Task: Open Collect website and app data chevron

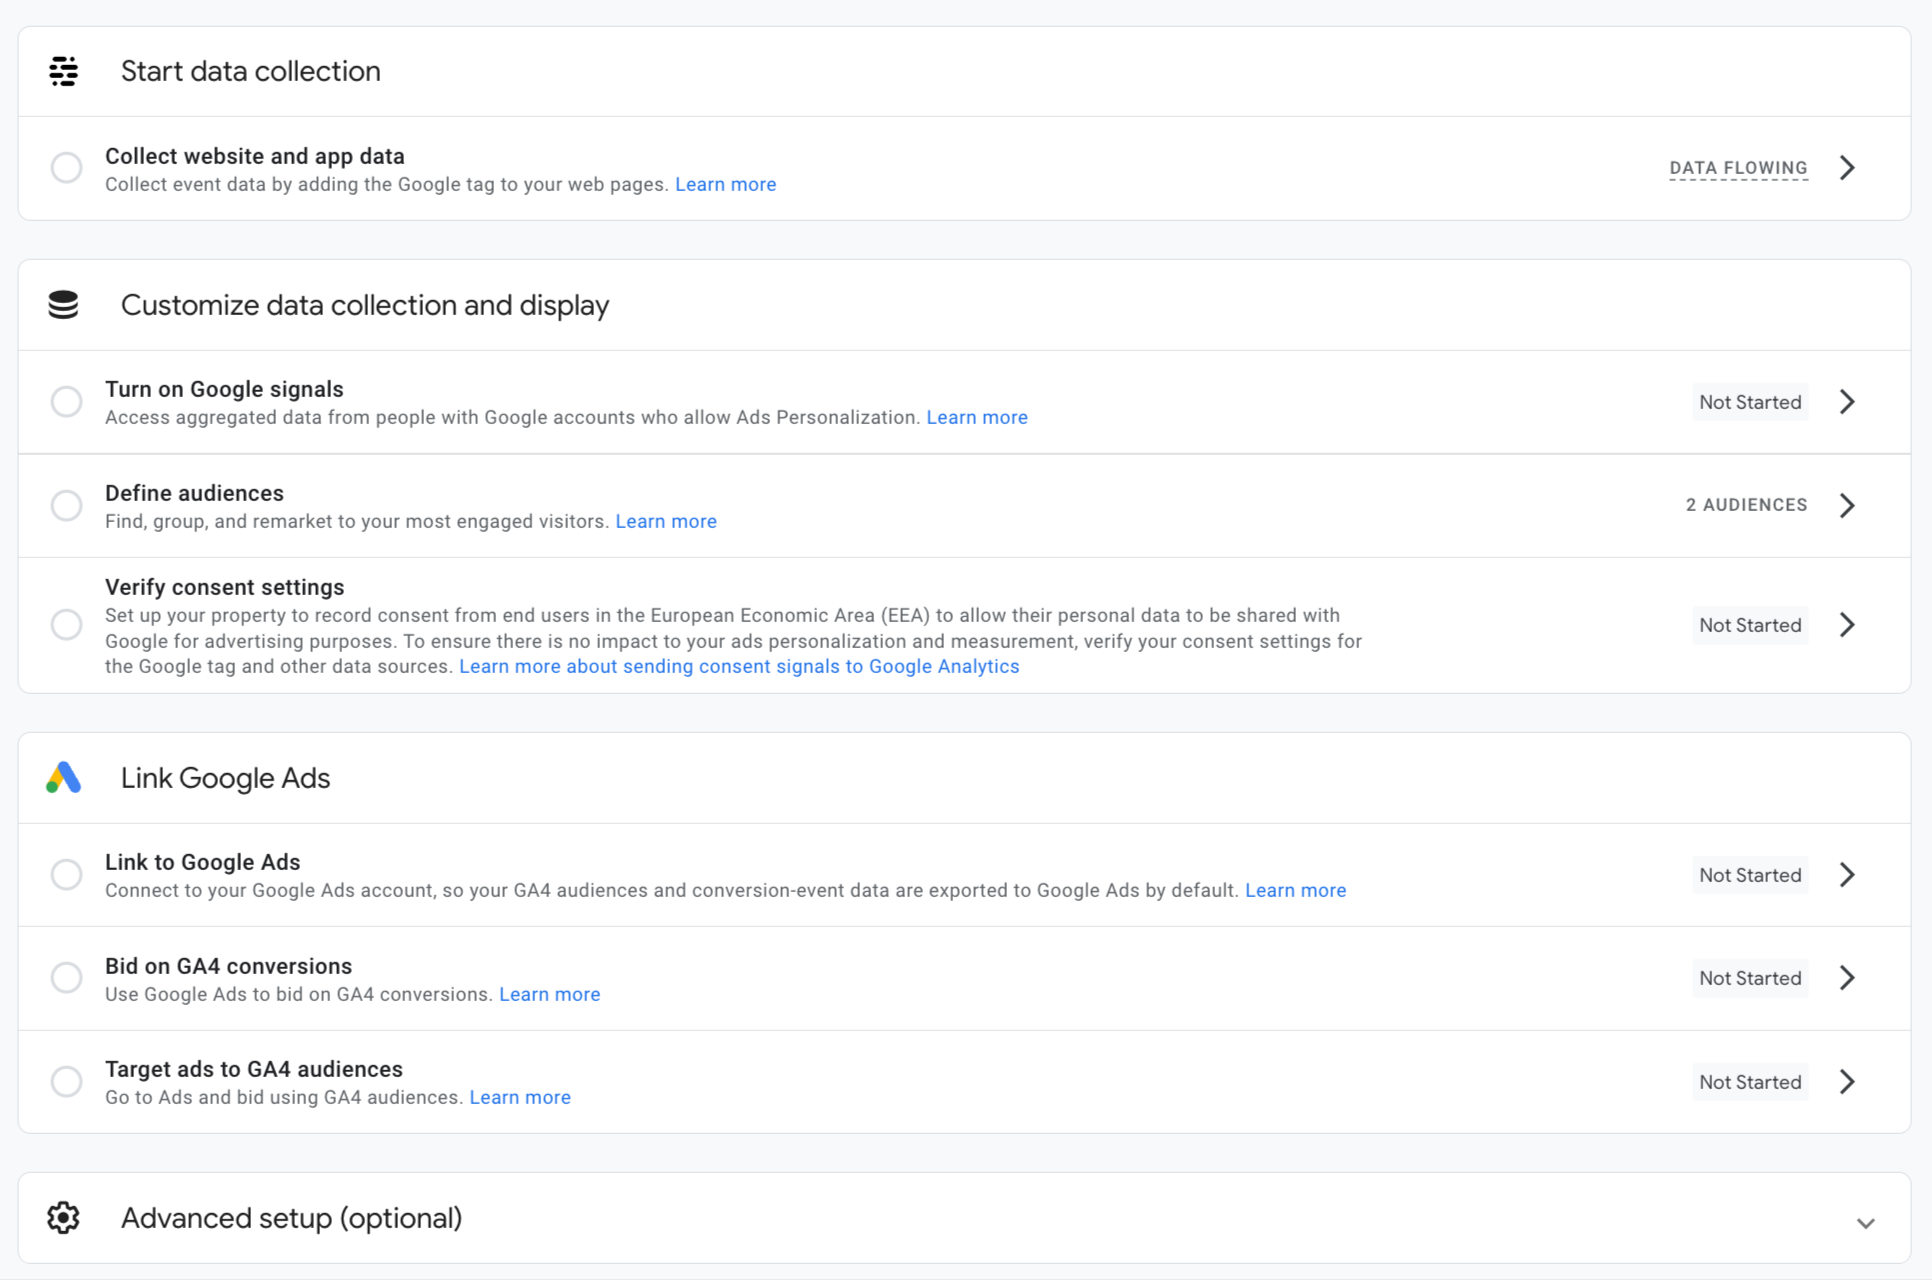Action: 1848,168
